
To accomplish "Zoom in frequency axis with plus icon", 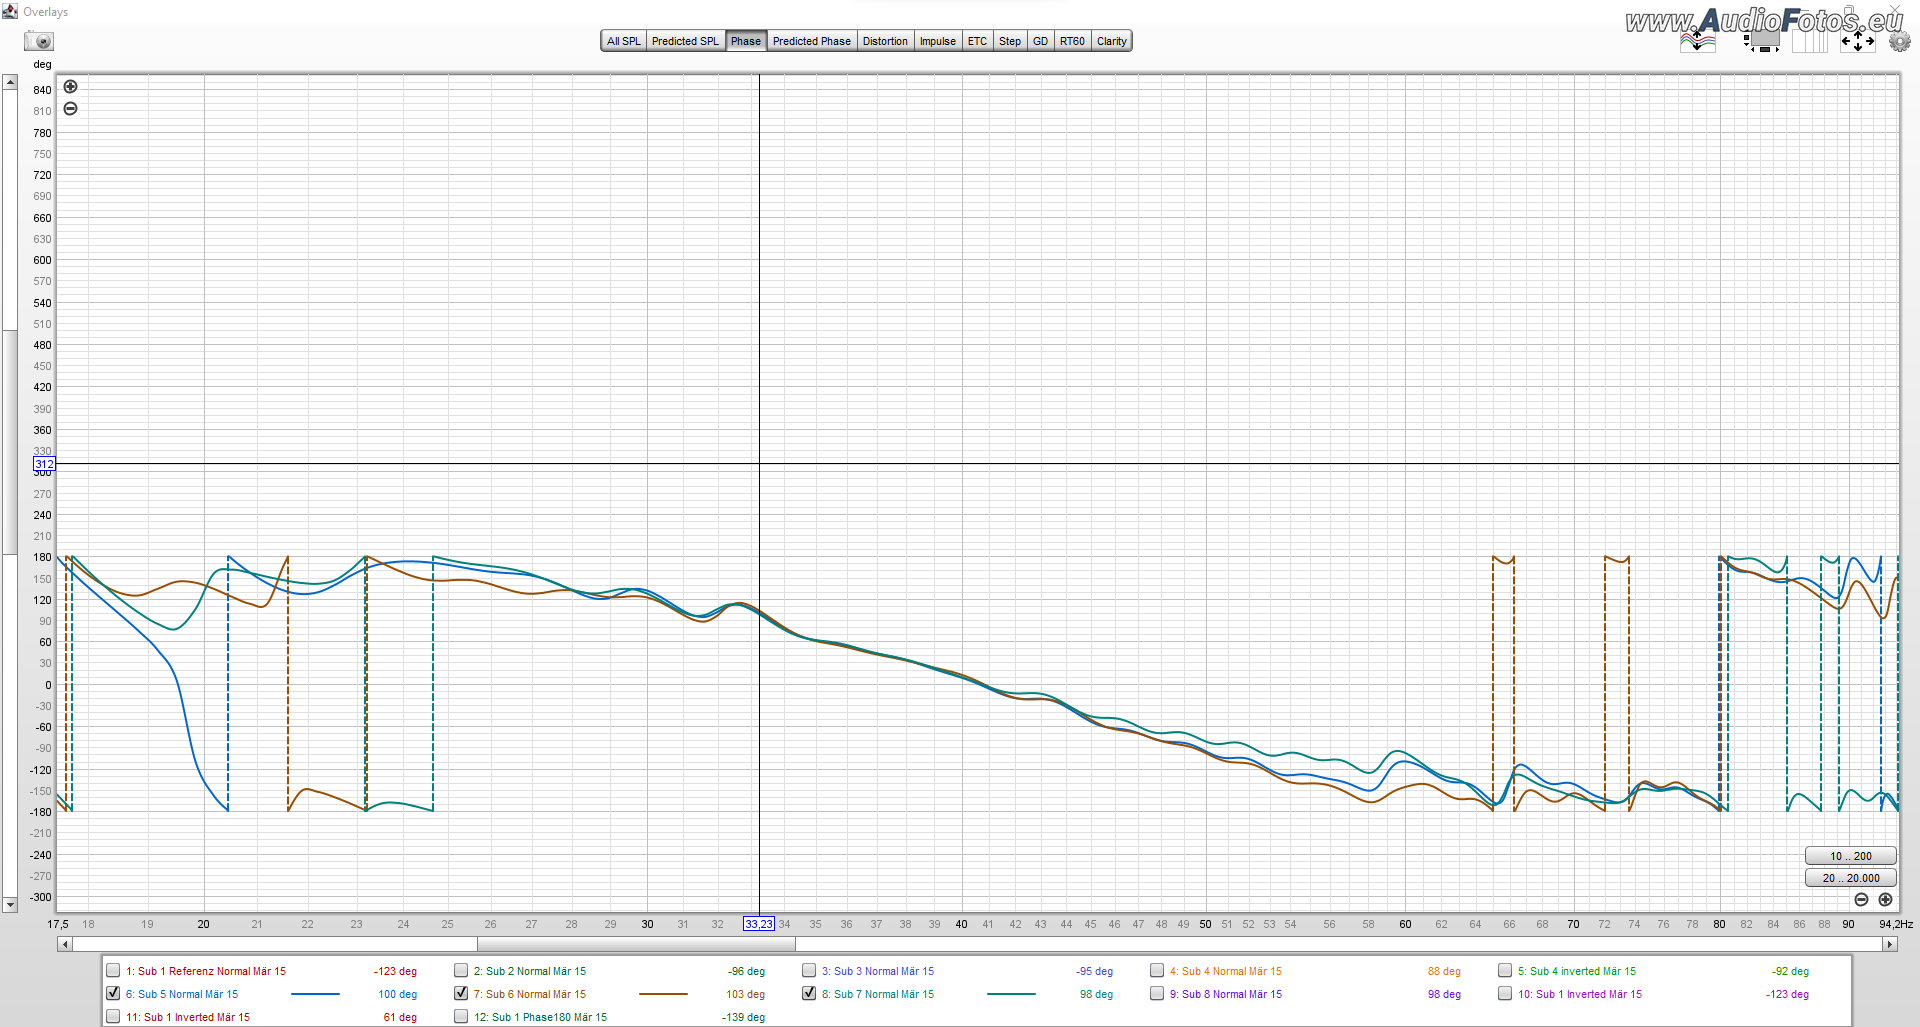I will pyautogui.click(x=1885, y=900).
